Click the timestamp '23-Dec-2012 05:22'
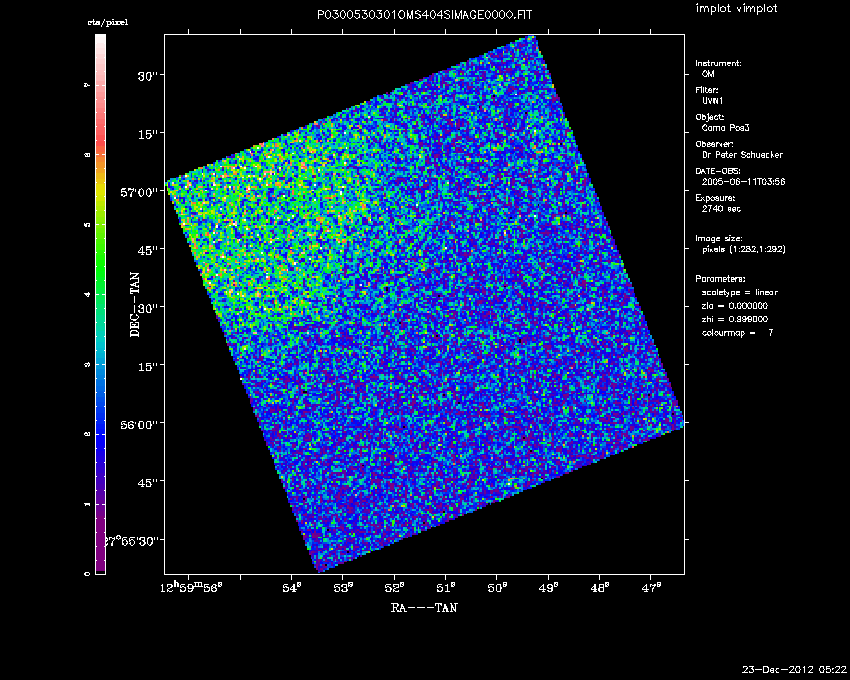 pyautogui.click(x=794, y=670)
